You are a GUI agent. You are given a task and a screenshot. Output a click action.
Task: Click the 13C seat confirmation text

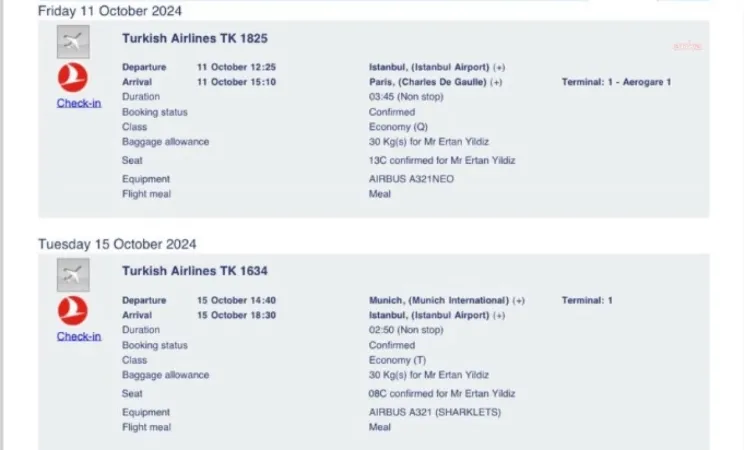443,160
